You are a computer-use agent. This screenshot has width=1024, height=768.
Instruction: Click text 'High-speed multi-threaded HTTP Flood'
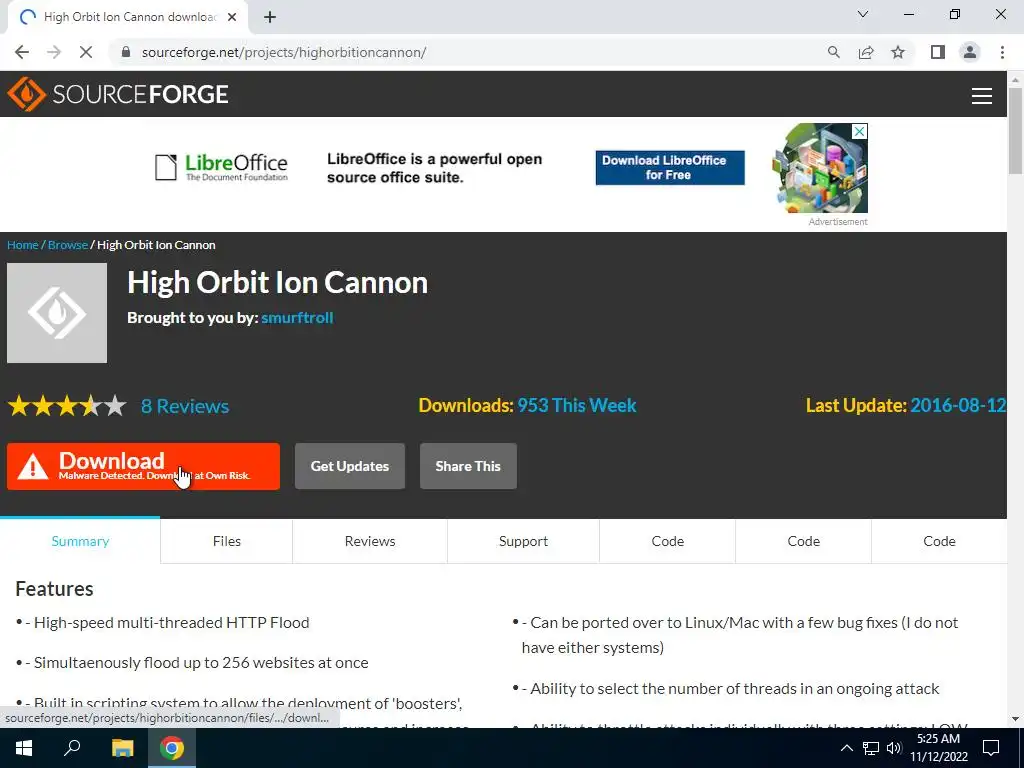tap(172, 623)
